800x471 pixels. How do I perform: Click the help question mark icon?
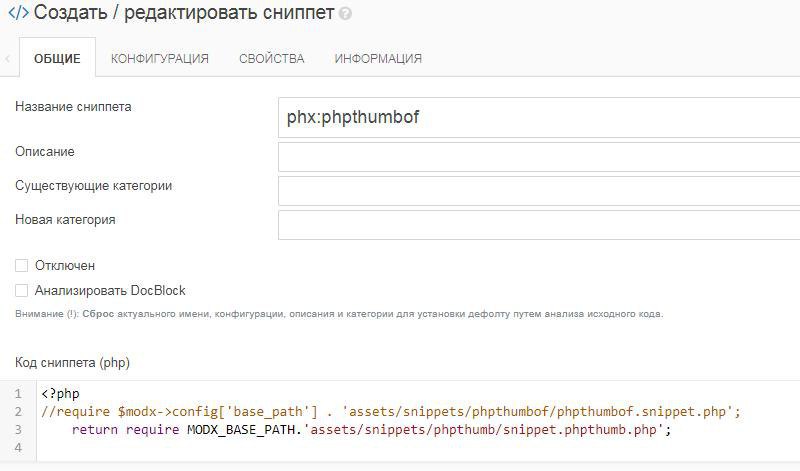(x=346, y=15)
